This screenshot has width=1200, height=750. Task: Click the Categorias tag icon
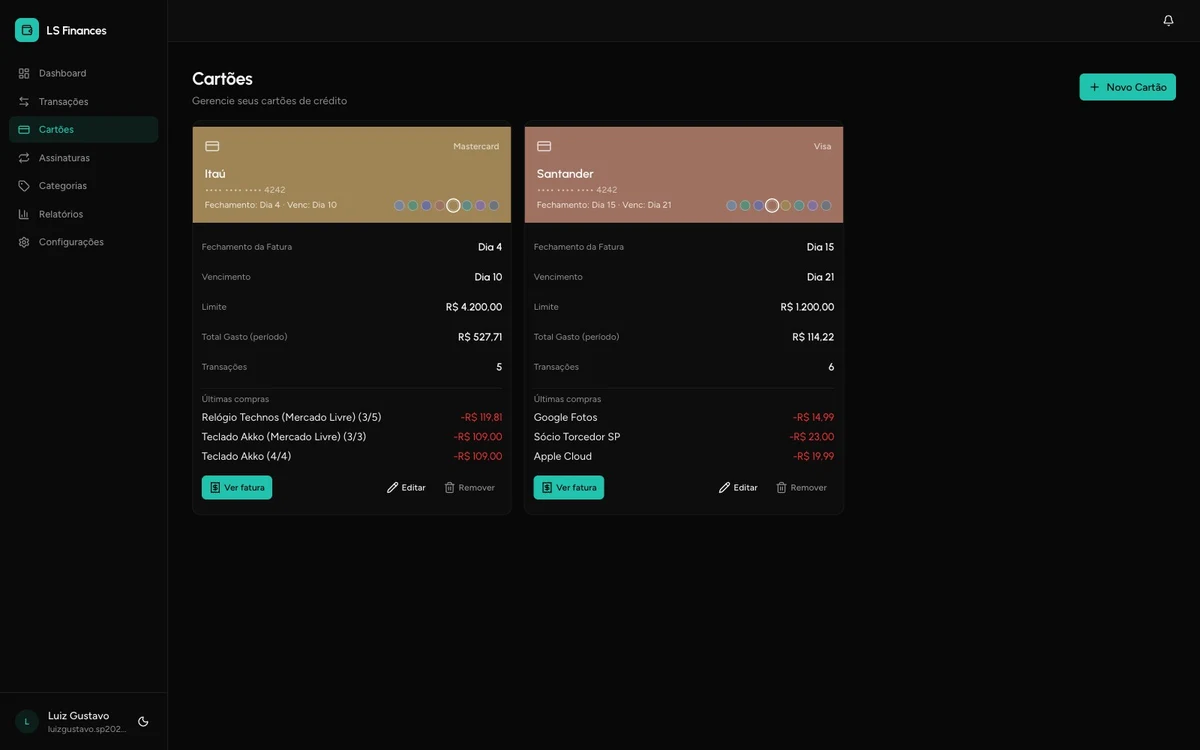(x=24, y=185)
